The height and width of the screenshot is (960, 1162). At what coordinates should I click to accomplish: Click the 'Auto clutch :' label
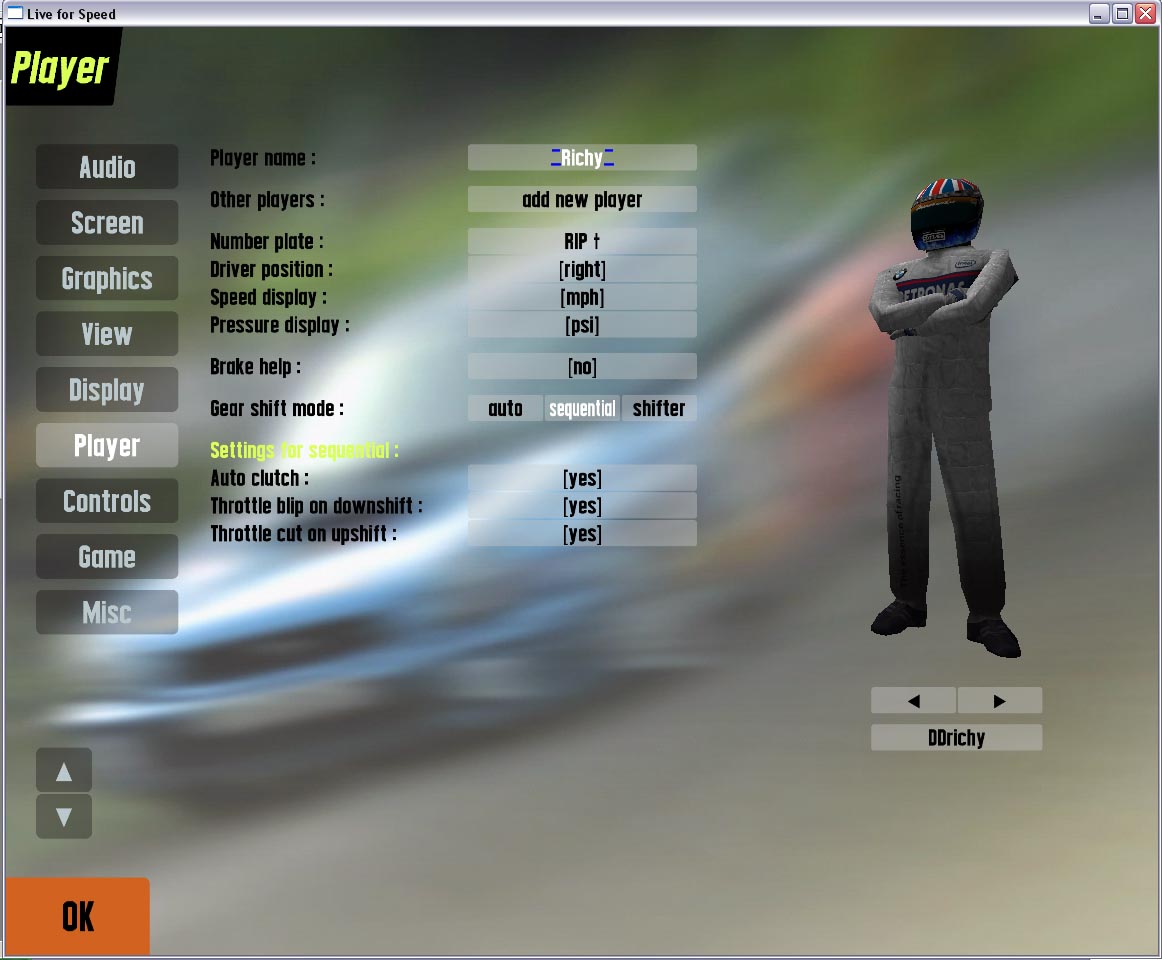click(259, 478)
